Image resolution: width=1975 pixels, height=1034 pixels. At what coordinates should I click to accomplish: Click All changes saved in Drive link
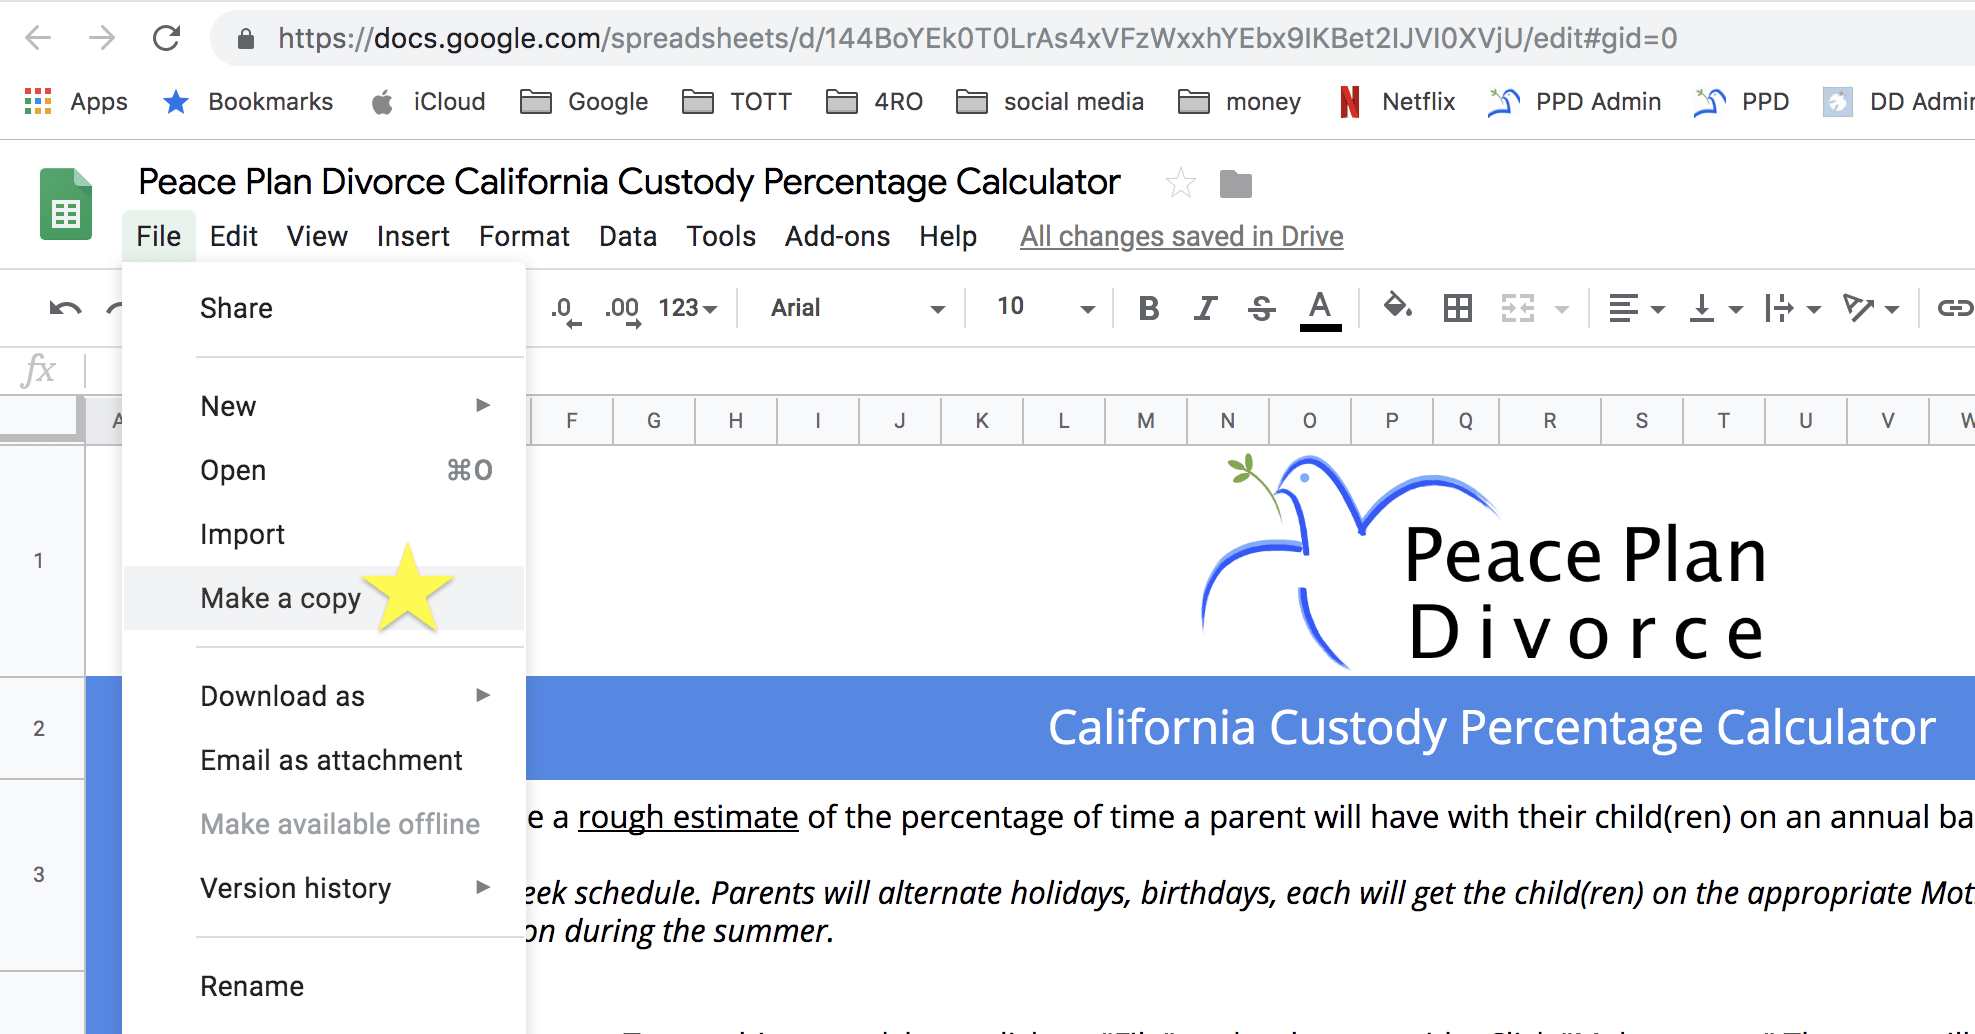click(1181, 236)
